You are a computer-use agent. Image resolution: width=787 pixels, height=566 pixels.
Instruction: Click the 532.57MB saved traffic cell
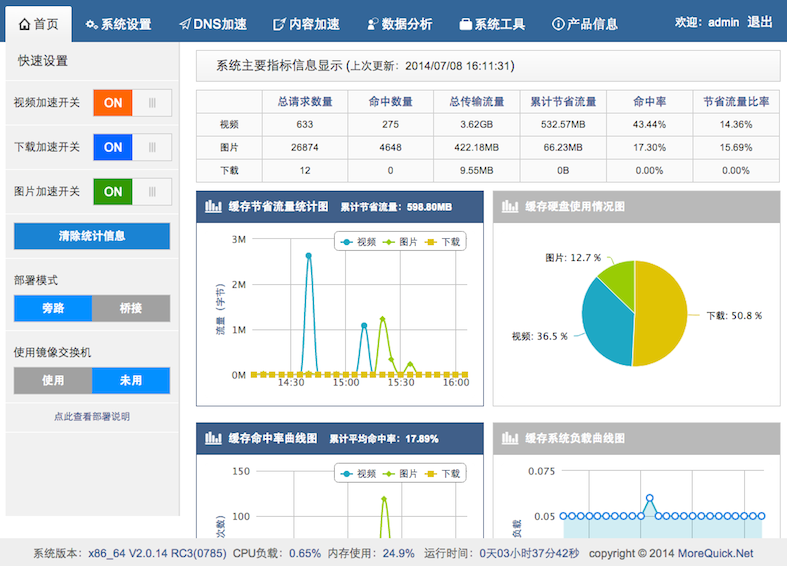[563, 124]
